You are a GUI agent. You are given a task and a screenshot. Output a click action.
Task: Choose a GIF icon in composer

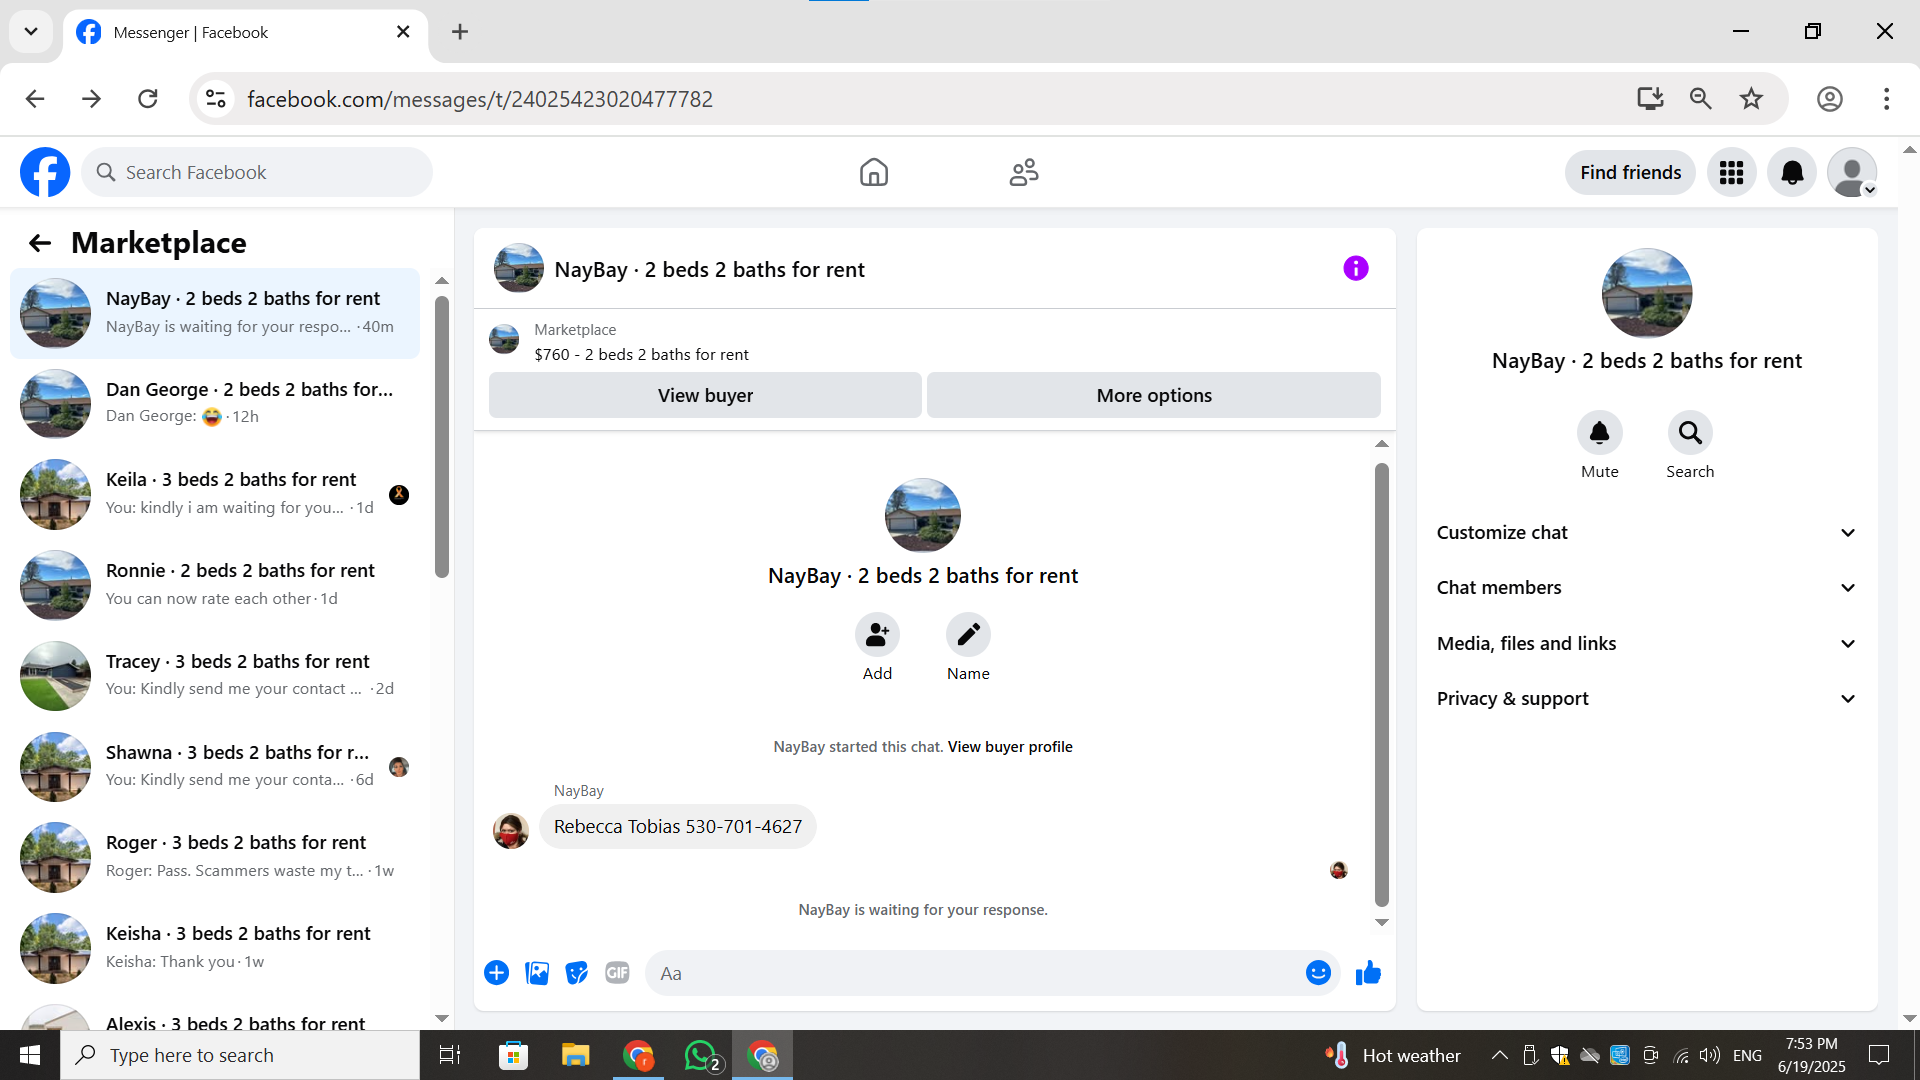click(617, 973)
